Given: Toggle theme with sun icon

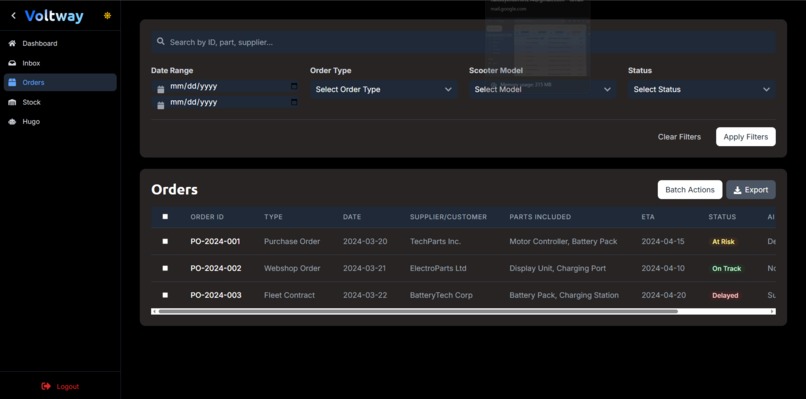Looking at the screenshot, I should pyautogui.click(x=107, y=15).
